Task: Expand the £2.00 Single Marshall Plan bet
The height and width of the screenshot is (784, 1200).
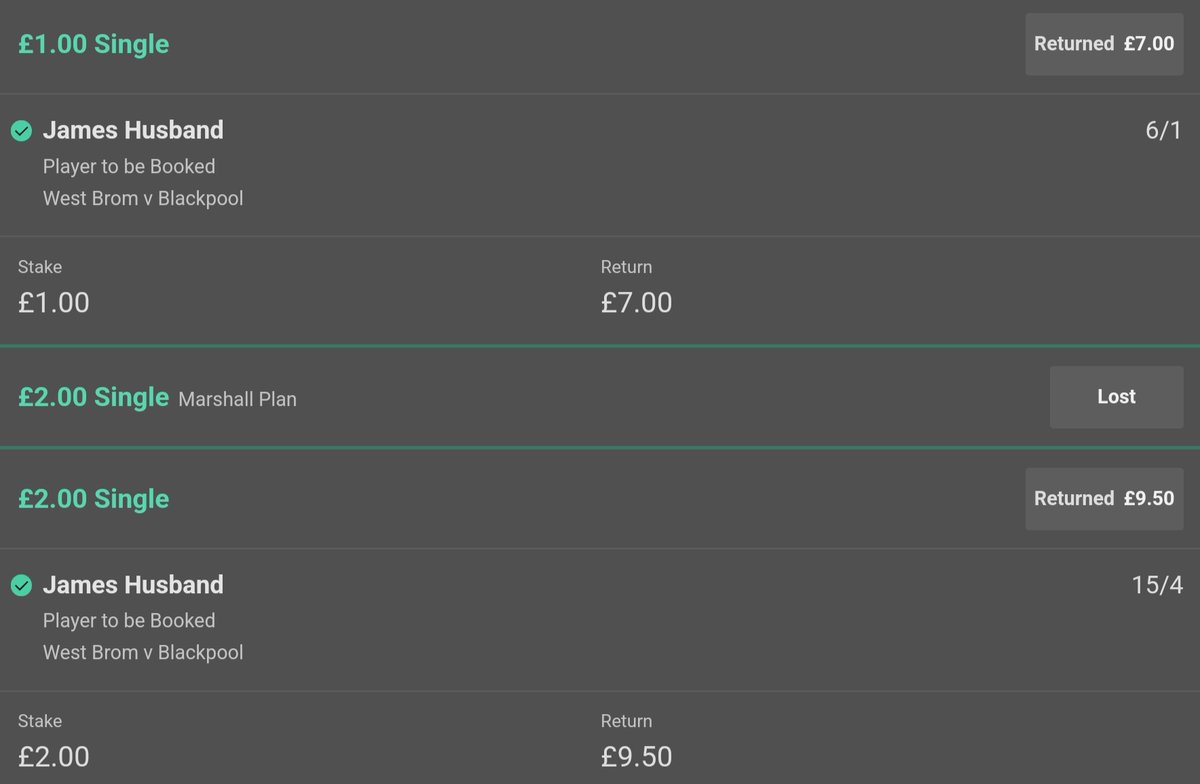Action: pos(600,397)
